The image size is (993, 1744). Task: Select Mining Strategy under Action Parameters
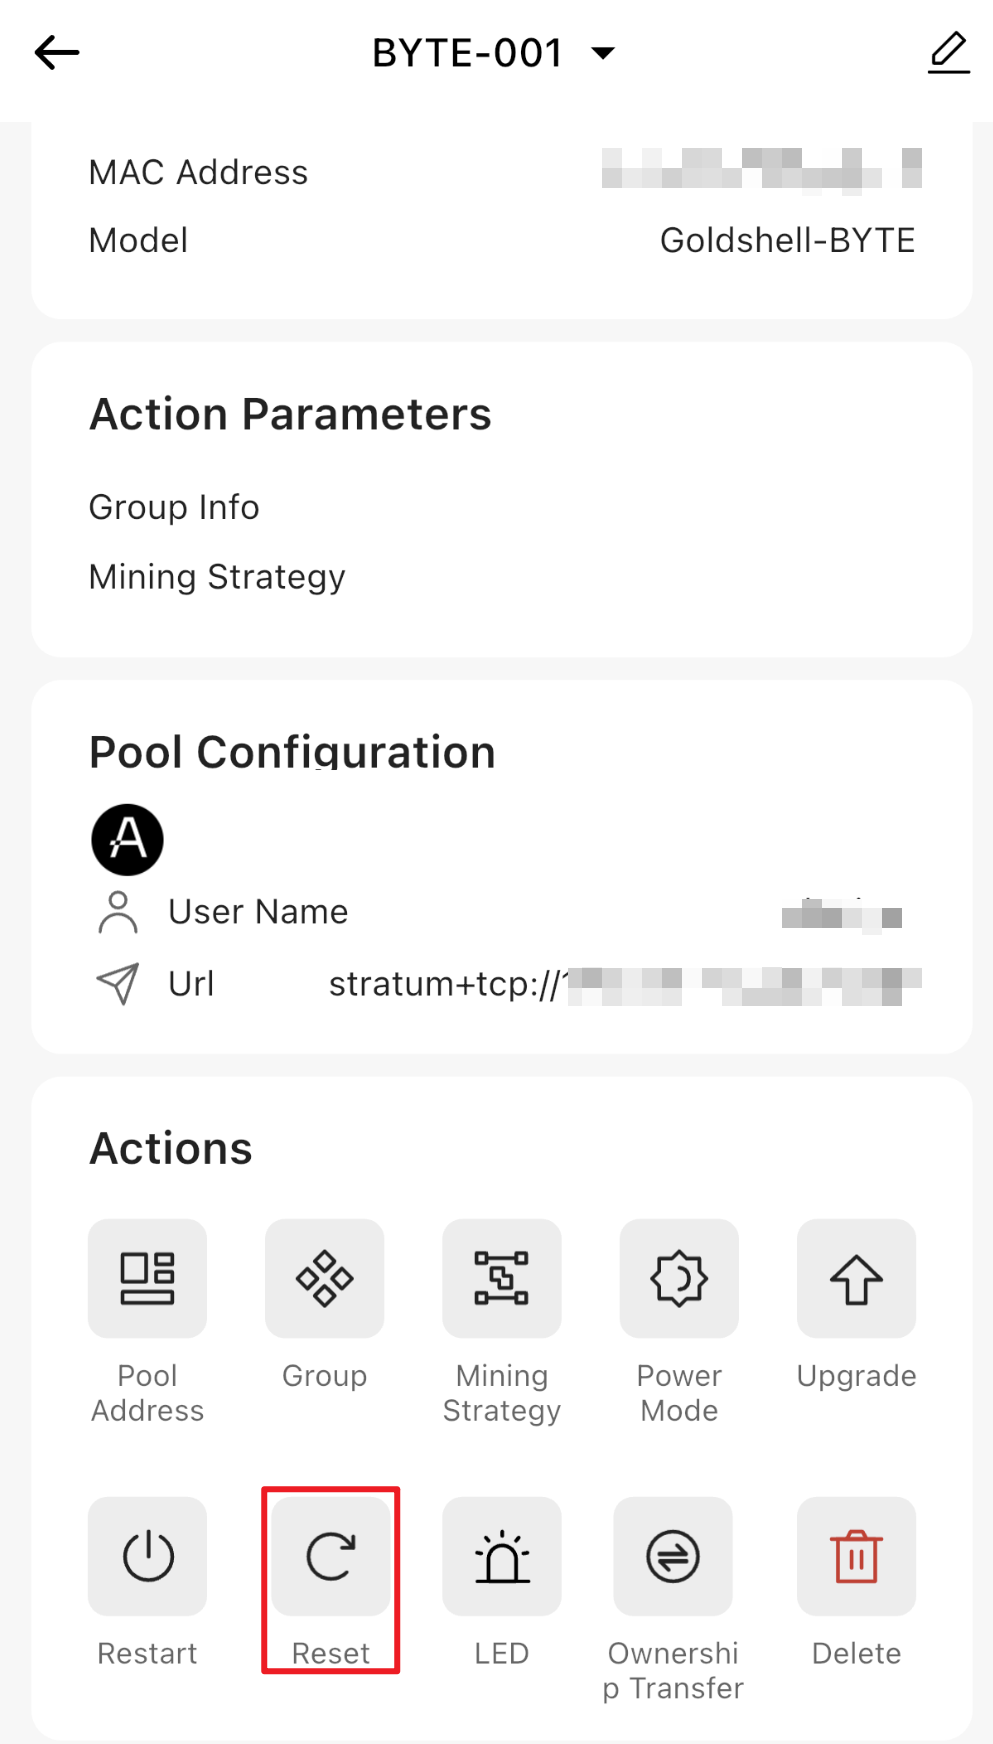point(217,577)
